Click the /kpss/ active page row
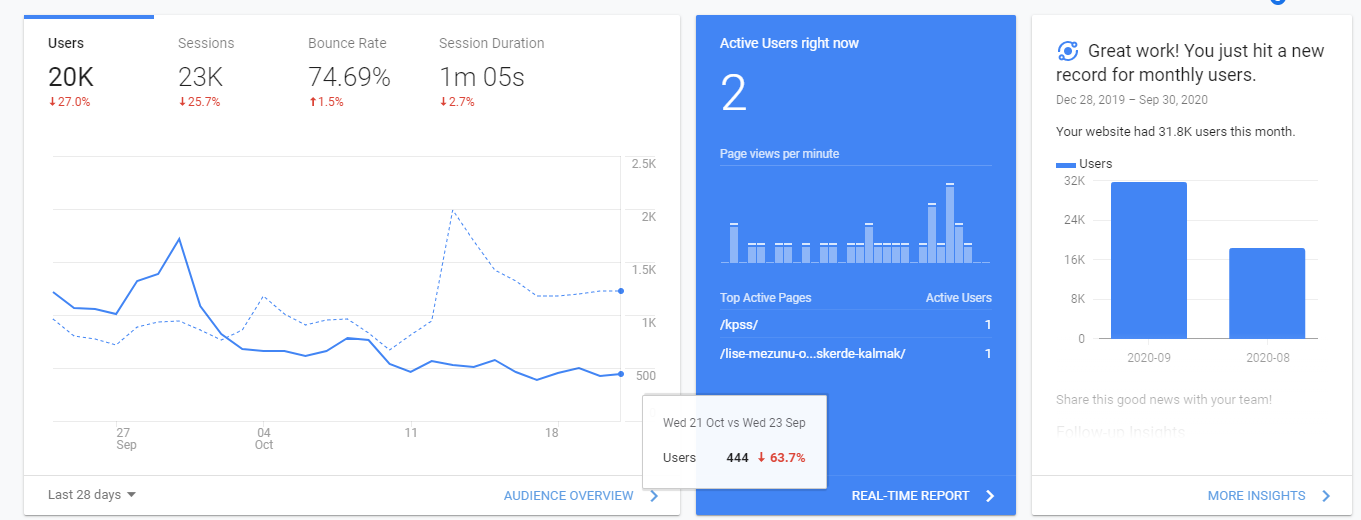This screenshot has width=1361, height=520. 856,325
